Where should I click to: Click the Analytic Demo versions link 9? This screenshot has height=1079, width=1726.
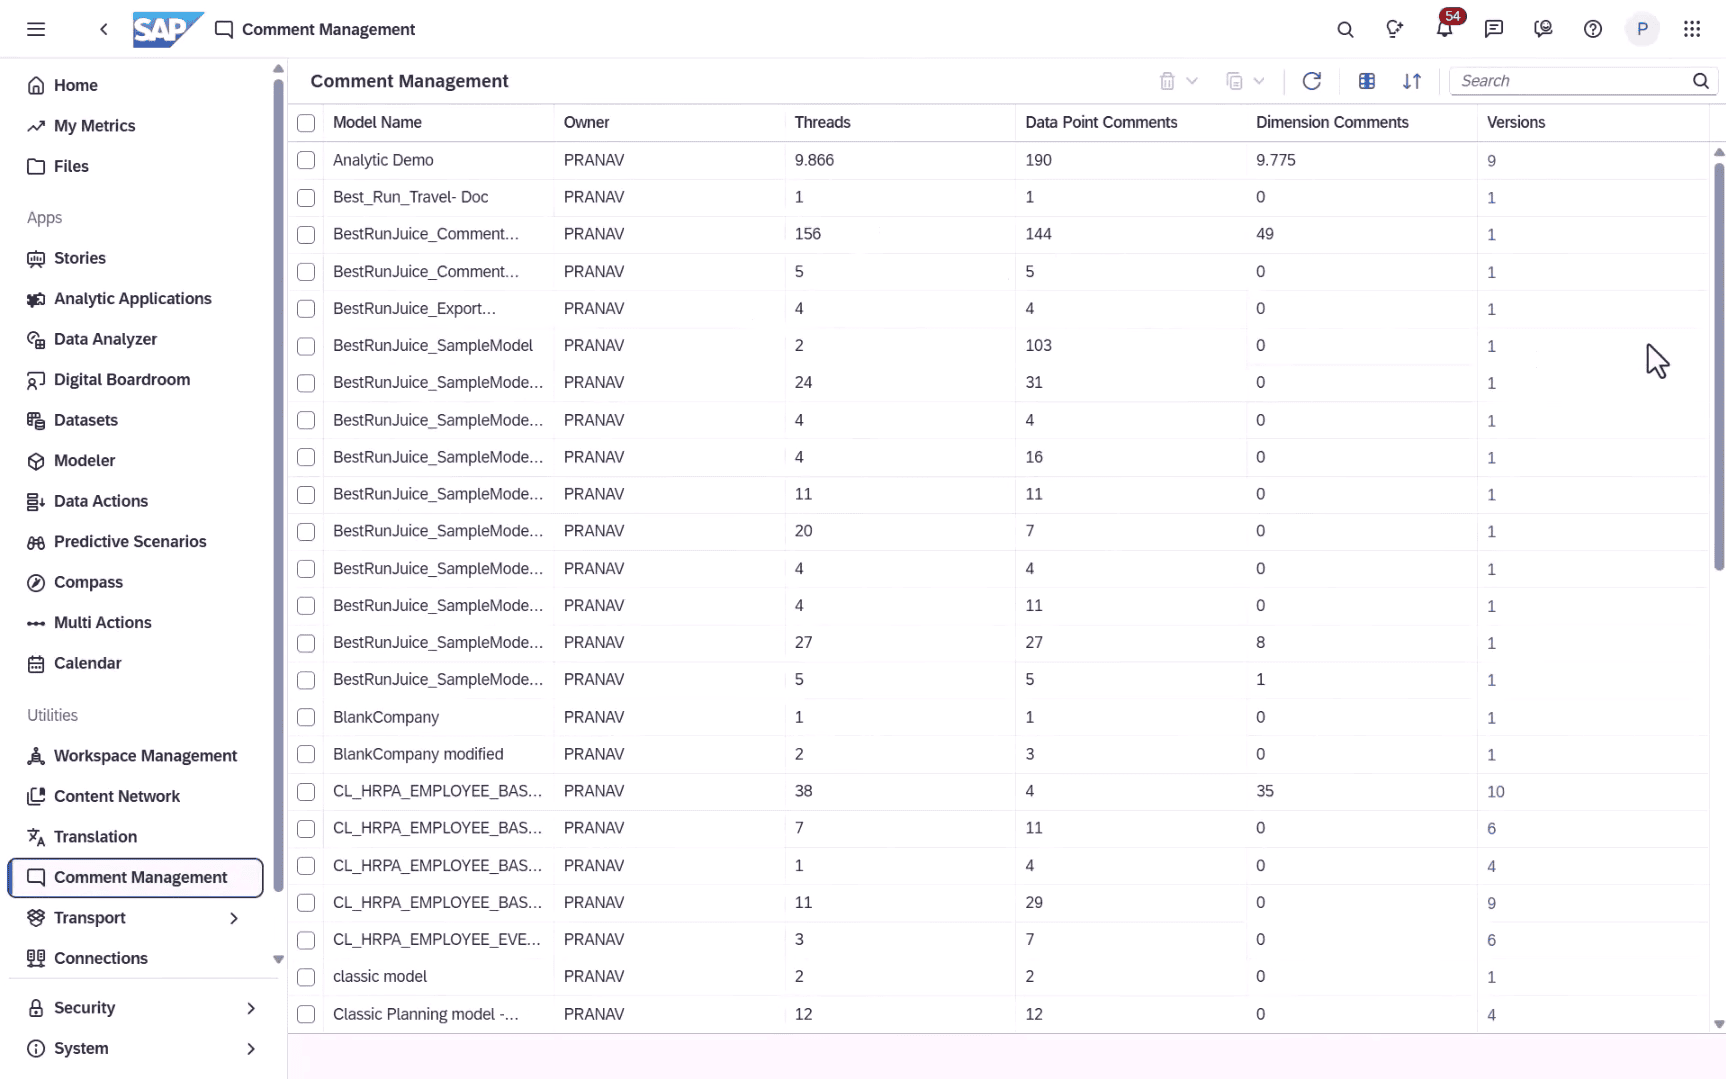point(1491,161)
